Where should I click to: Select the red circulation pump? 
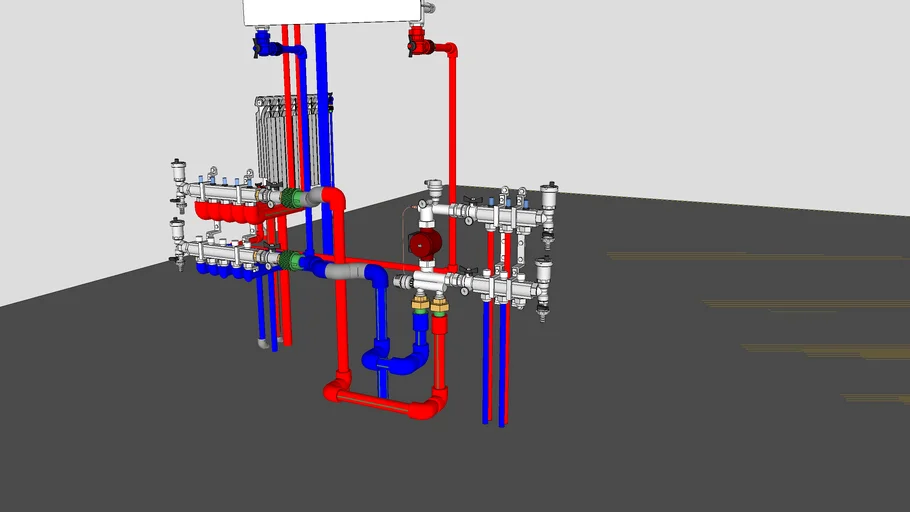click(x=425, y=244)
